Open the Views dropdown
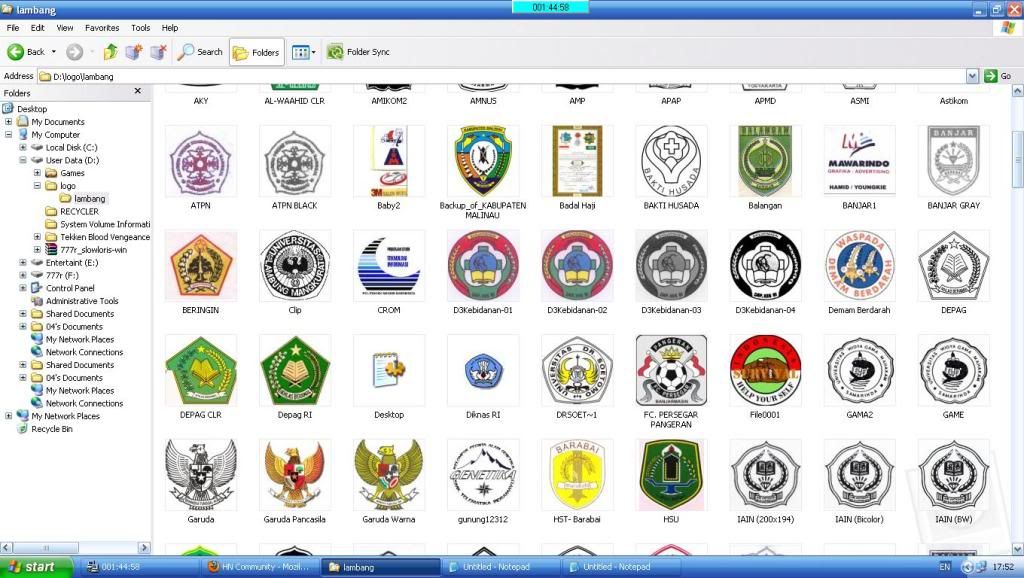This screenshot has height=578, width=1024. [304, 52]
